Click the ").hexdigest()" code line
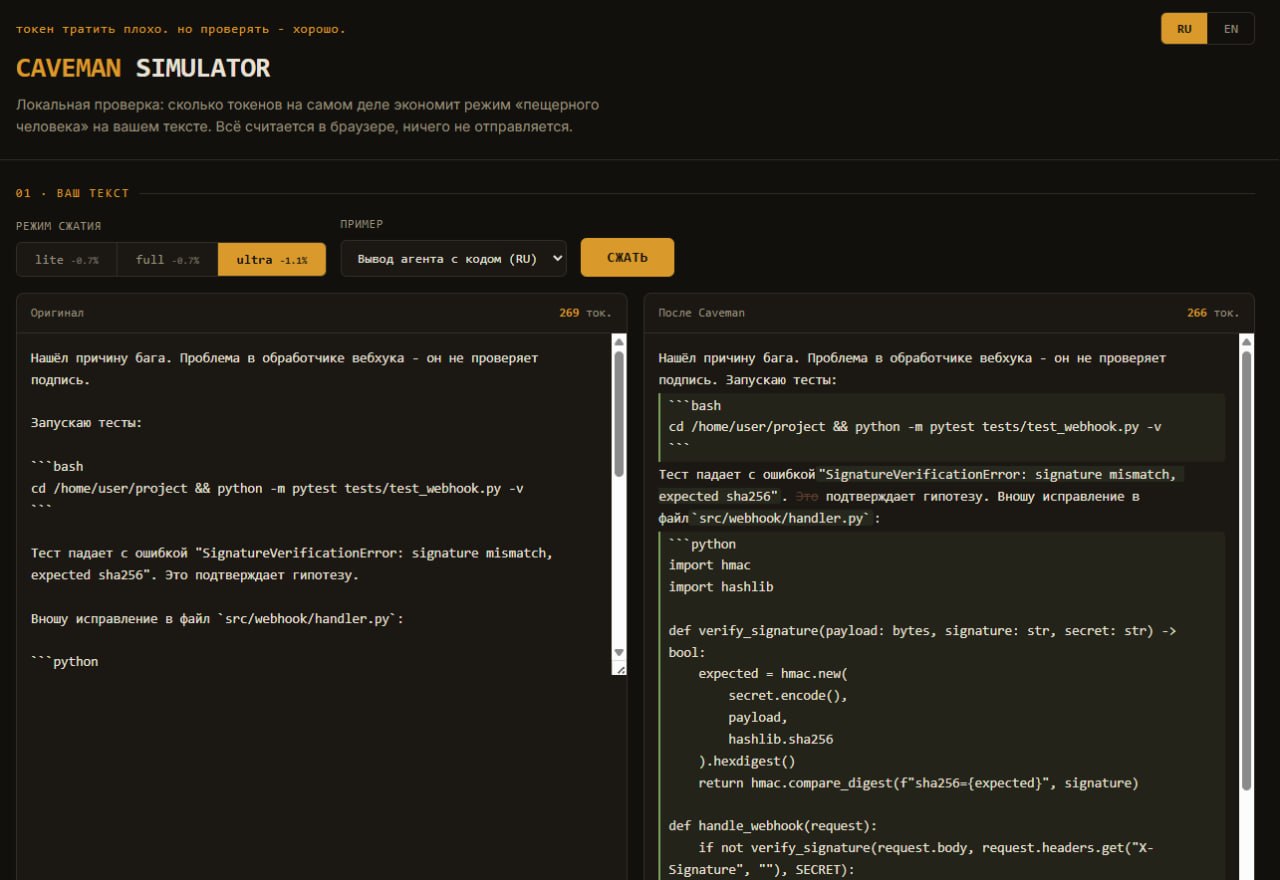Image resolution: width=1280 pixels, height=880 pixels. [x=747, y=761]
